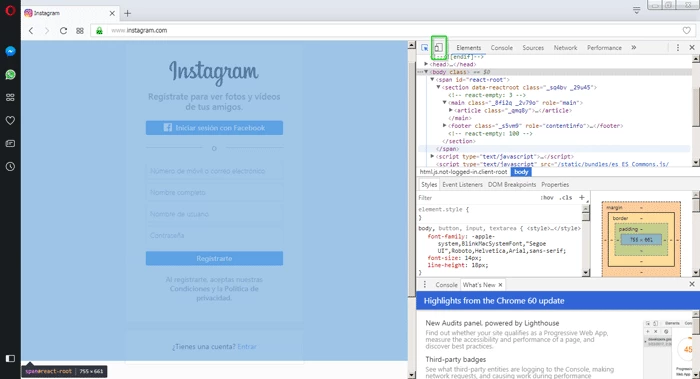Open History clock icon in sidebar
The width and height of the screenshot is (700, 379).
[10, 167]
